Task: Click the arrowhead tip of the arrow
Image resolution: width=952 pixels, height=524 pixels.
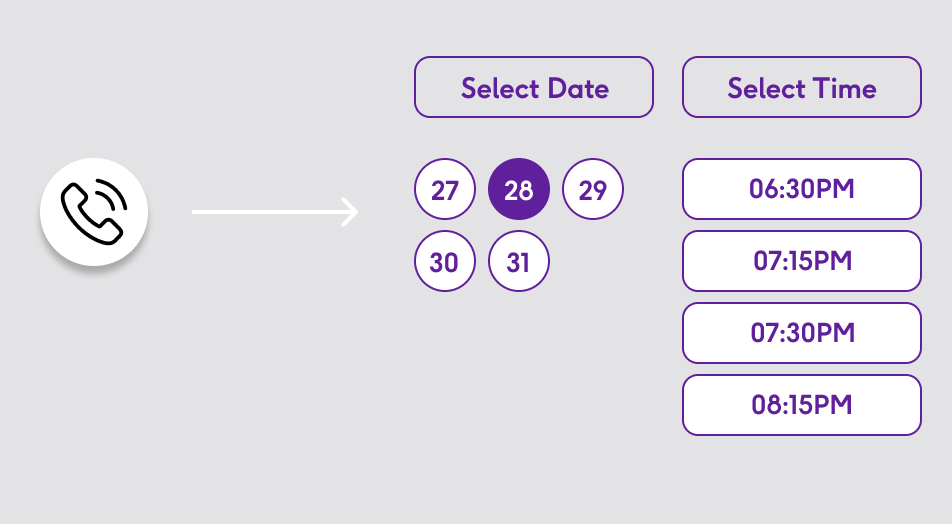Action: (x=351, y=212)
